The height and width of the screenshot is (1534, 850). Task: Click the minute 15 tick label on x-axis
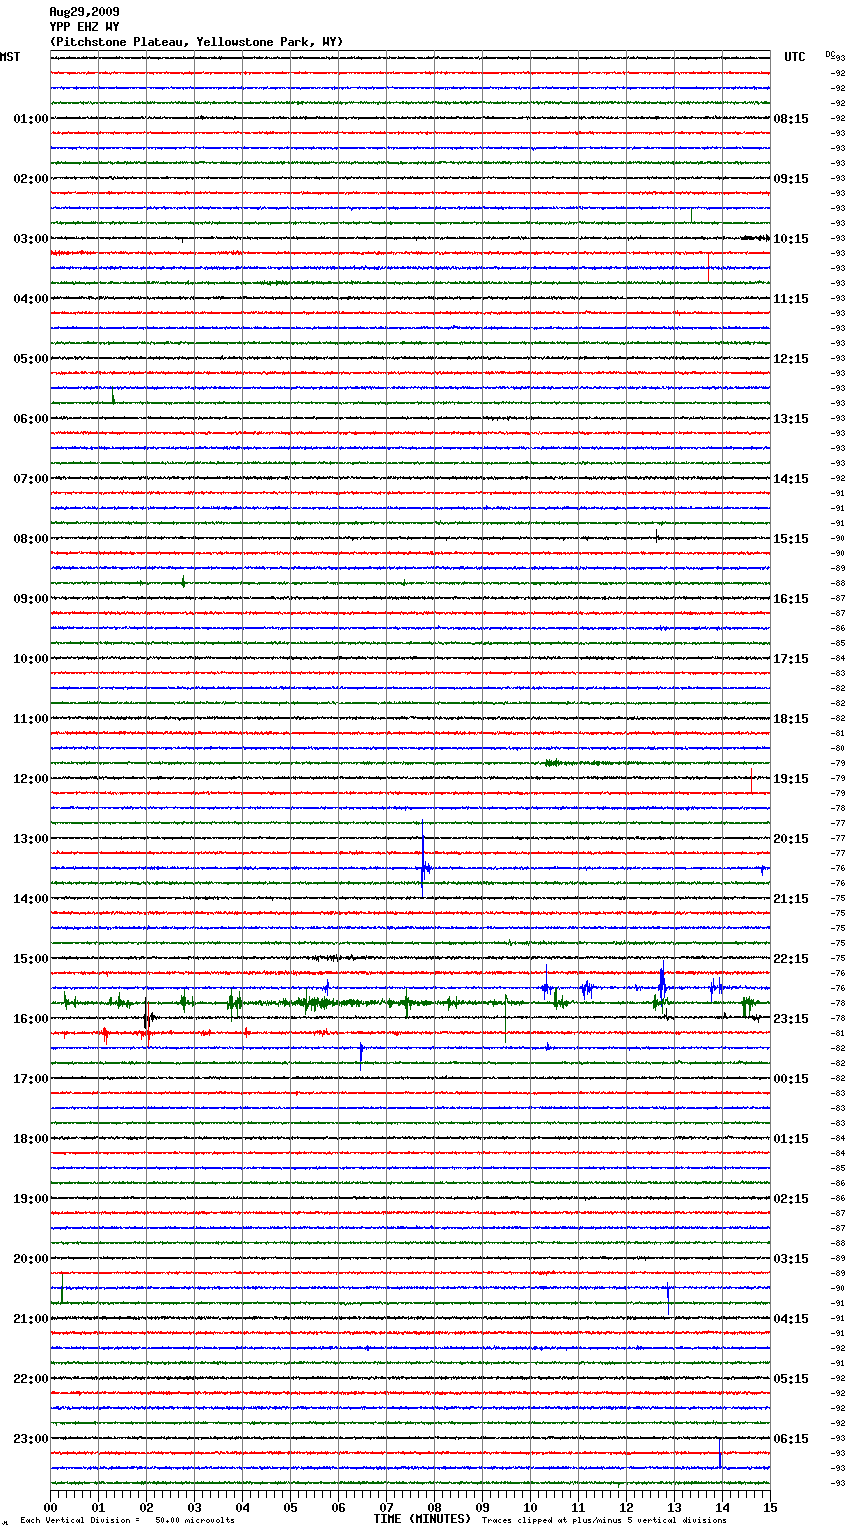click(770, 1507)
